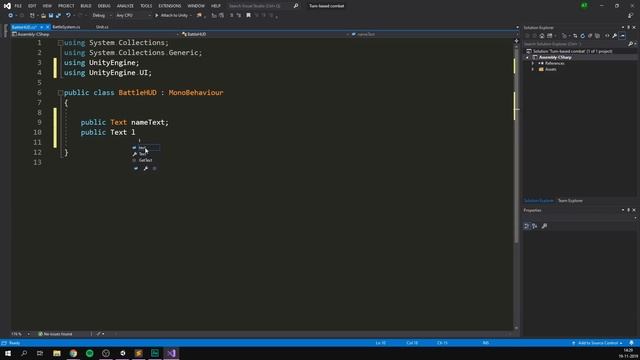This screenshot has width=640, height=360.
Task: Click Add to Source Control button
Action: click(x=598, y=343)
